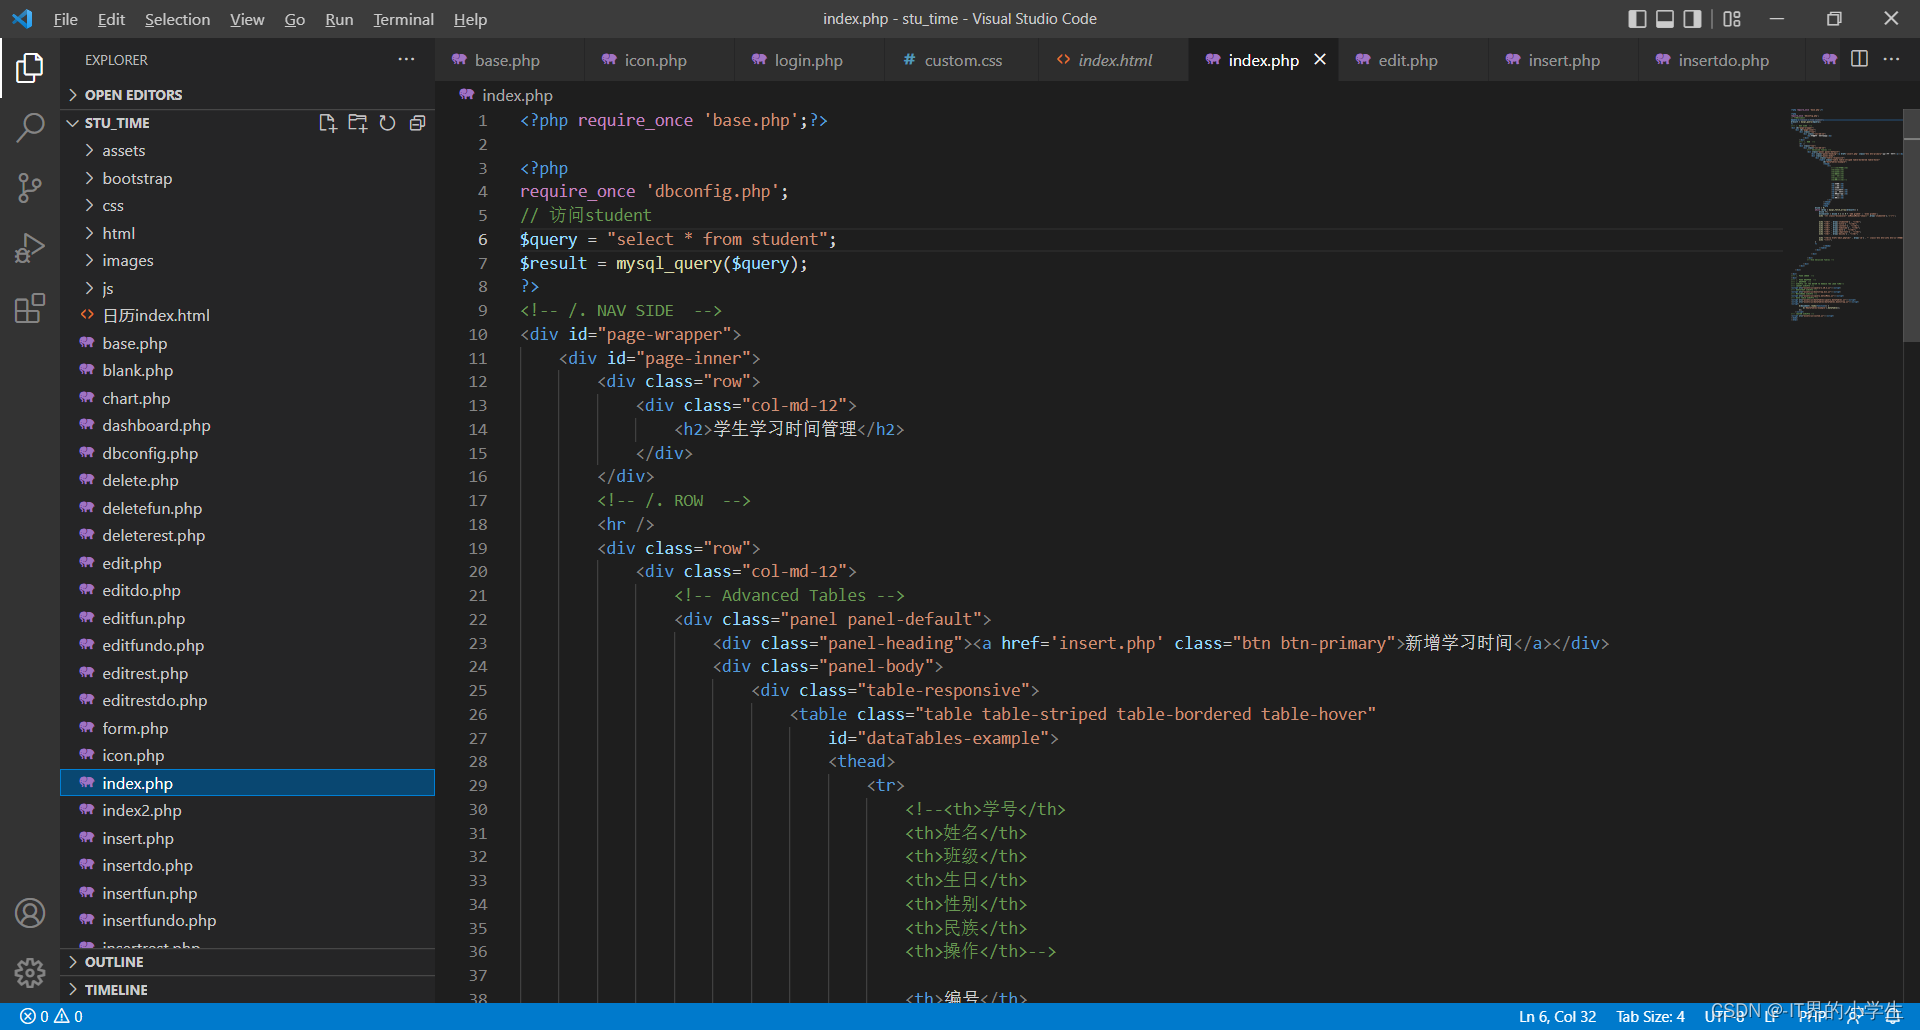Expand the assets folder
1920x1030 pixels.
248,151
